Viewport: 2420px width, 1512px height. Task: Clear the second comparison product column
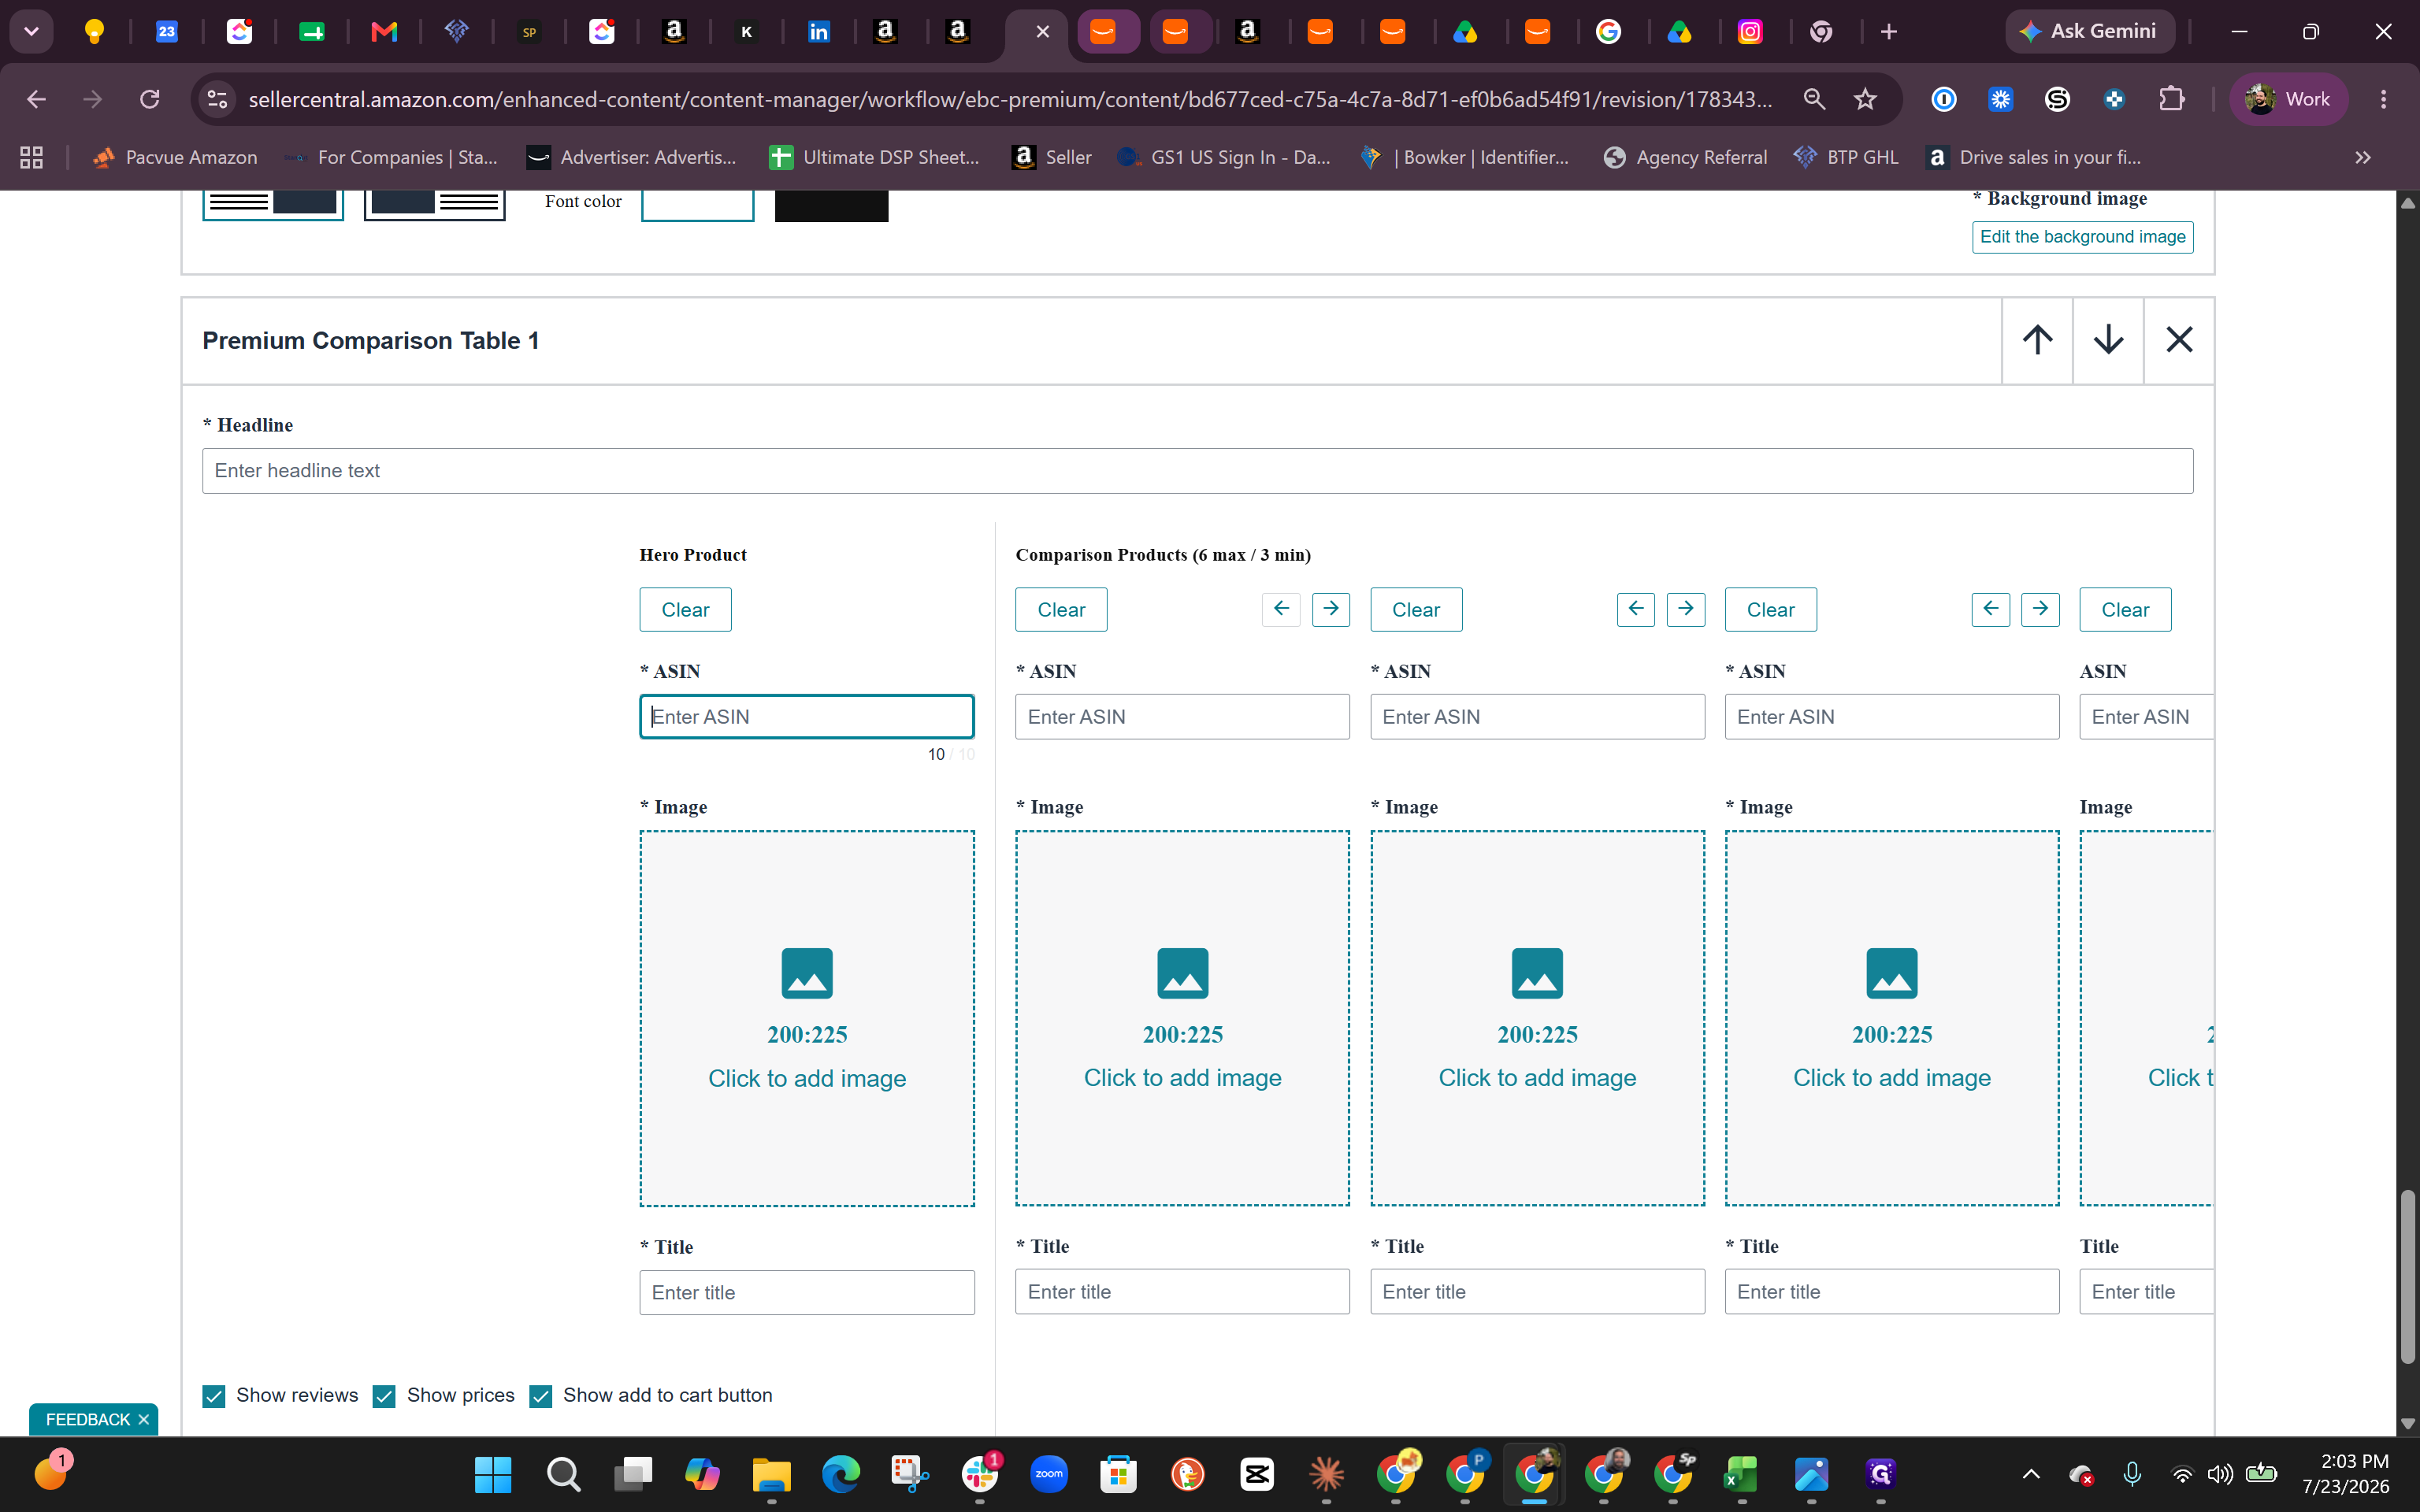tap(1416, 609)
